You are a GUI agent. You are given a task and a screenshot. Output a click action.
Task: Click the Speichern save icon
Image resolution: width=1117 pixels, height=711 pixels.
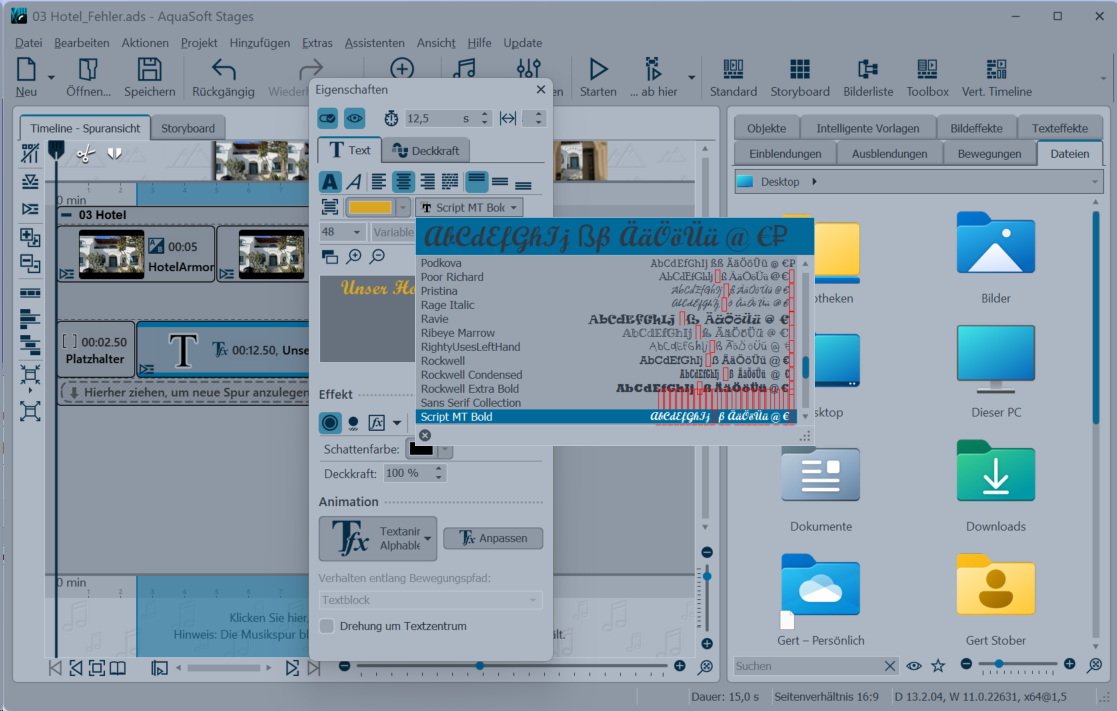click(150, 70)
